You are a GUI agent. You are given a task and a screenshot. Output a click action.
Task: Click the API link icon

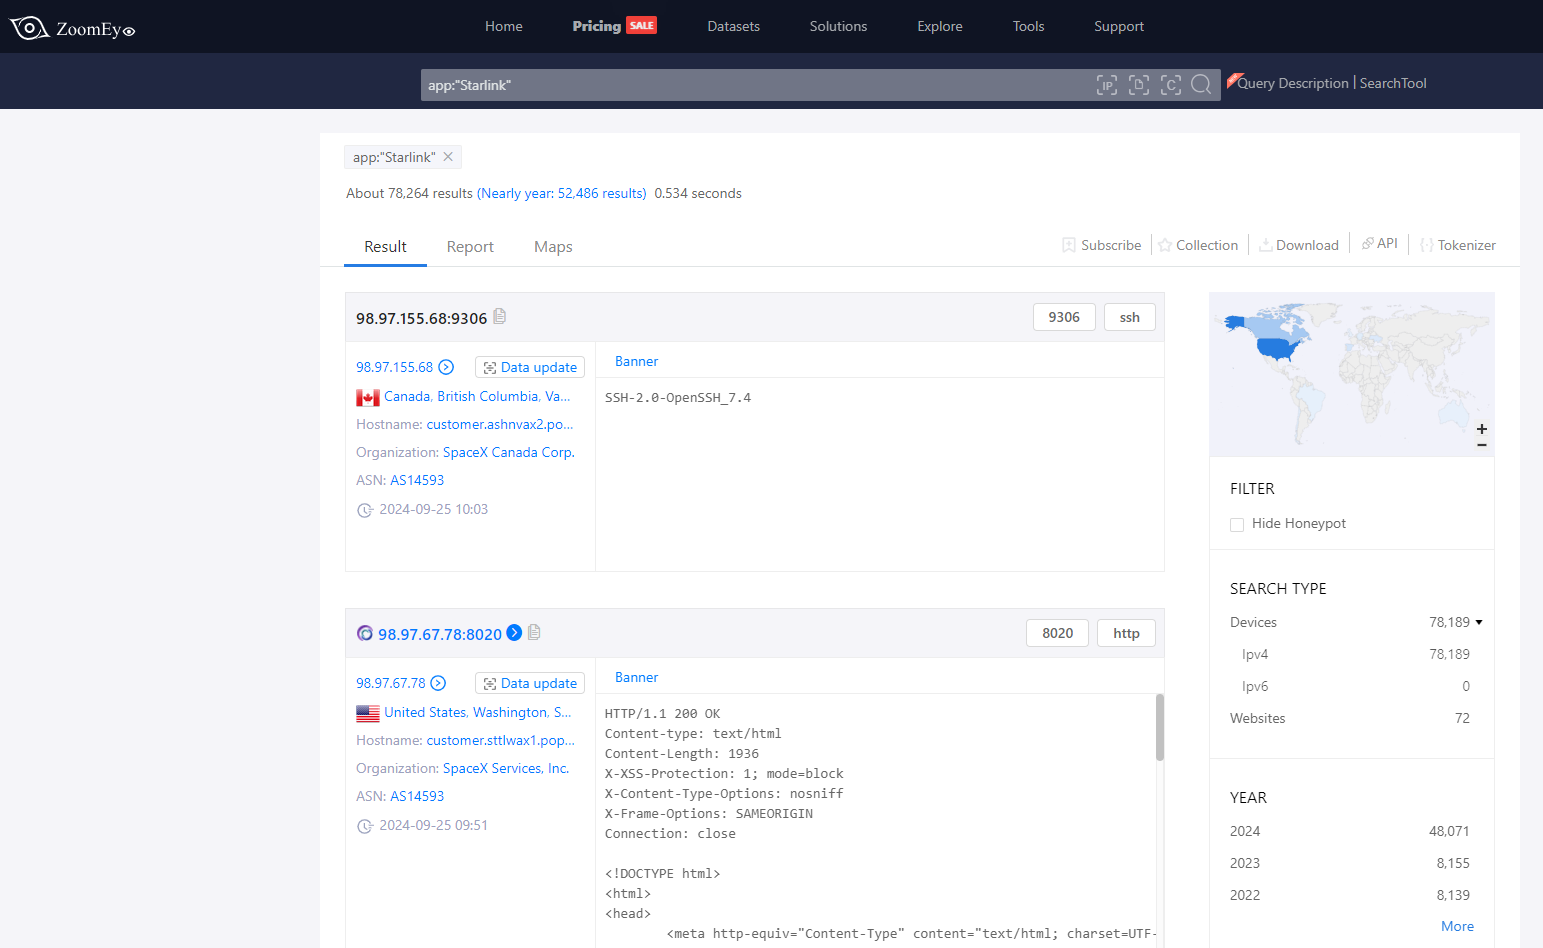[1367, 243]
